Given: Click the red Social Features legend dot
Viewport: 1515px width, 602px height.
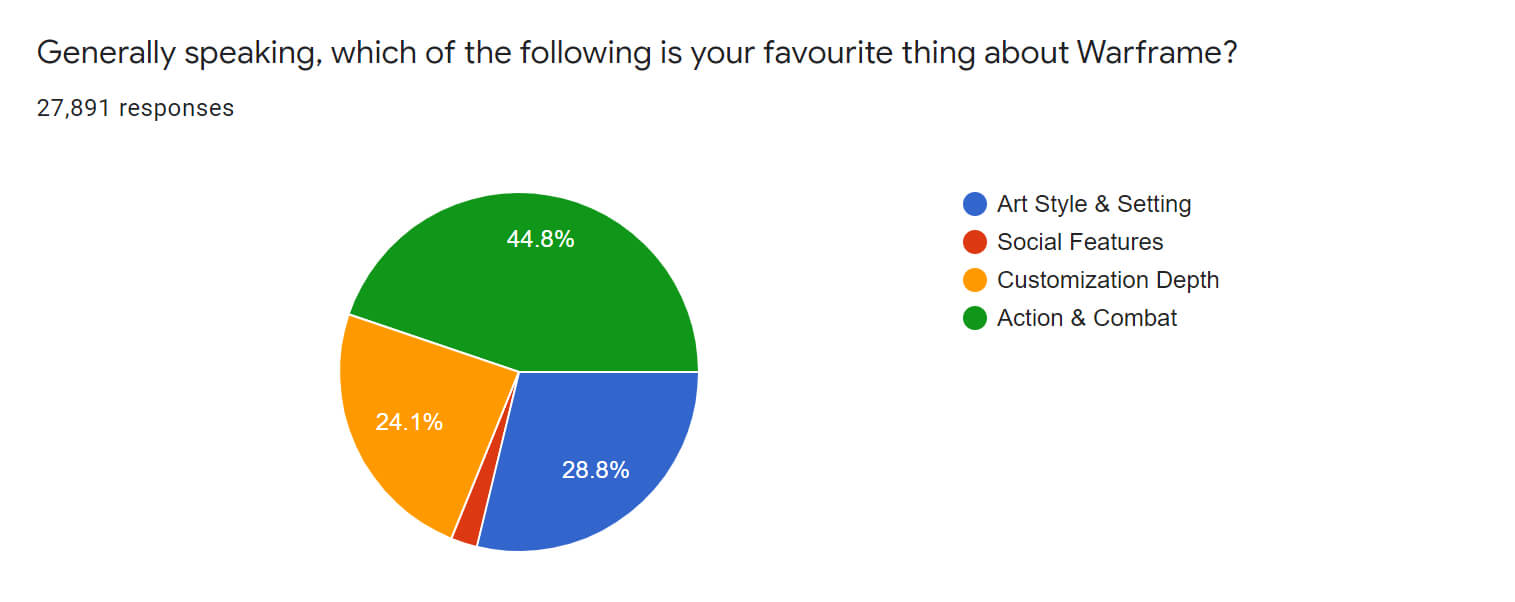Looking at the screenshot, I should [x=974, y=242].
